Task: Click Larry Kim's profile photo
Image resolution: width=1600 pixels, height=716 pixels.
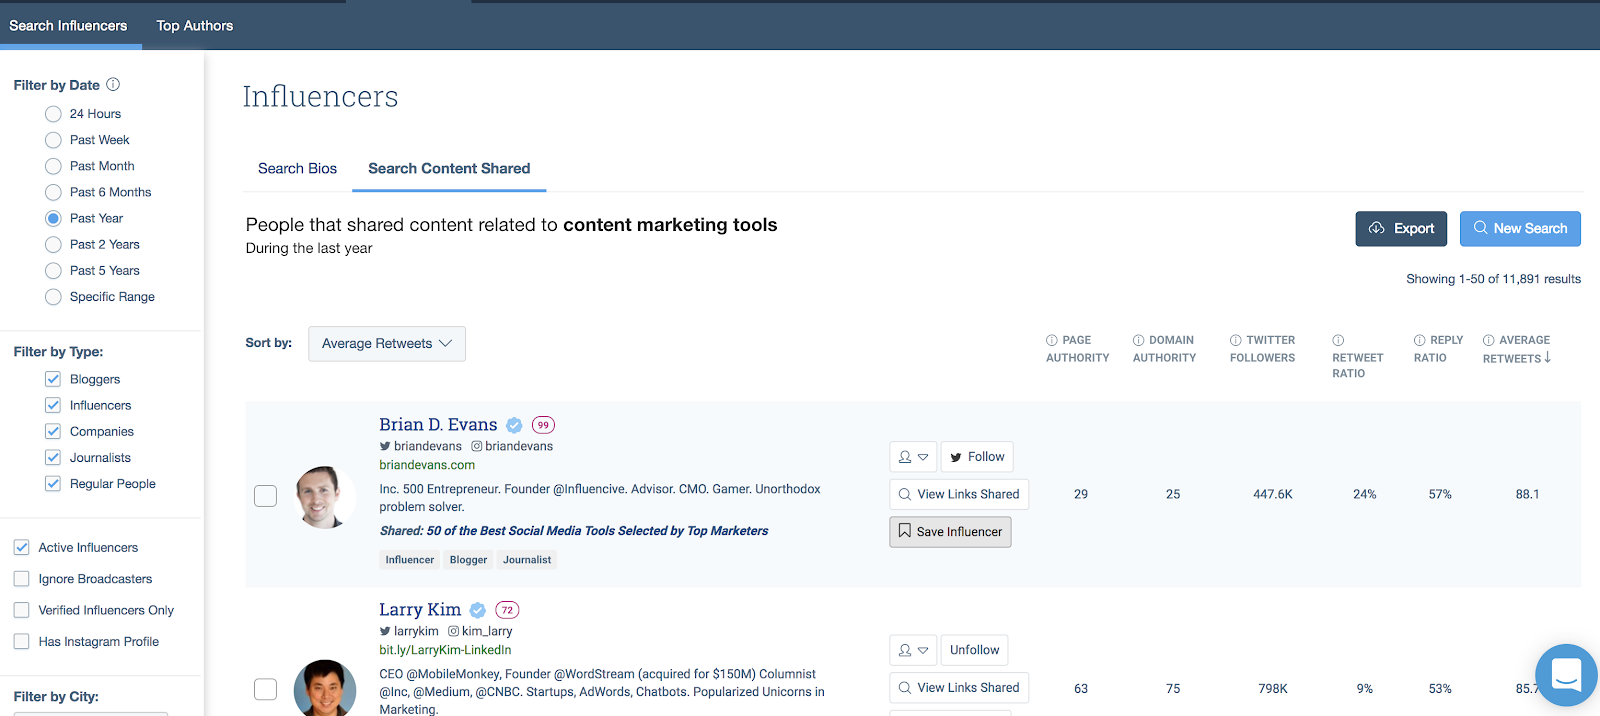Action: pos(325,689)
